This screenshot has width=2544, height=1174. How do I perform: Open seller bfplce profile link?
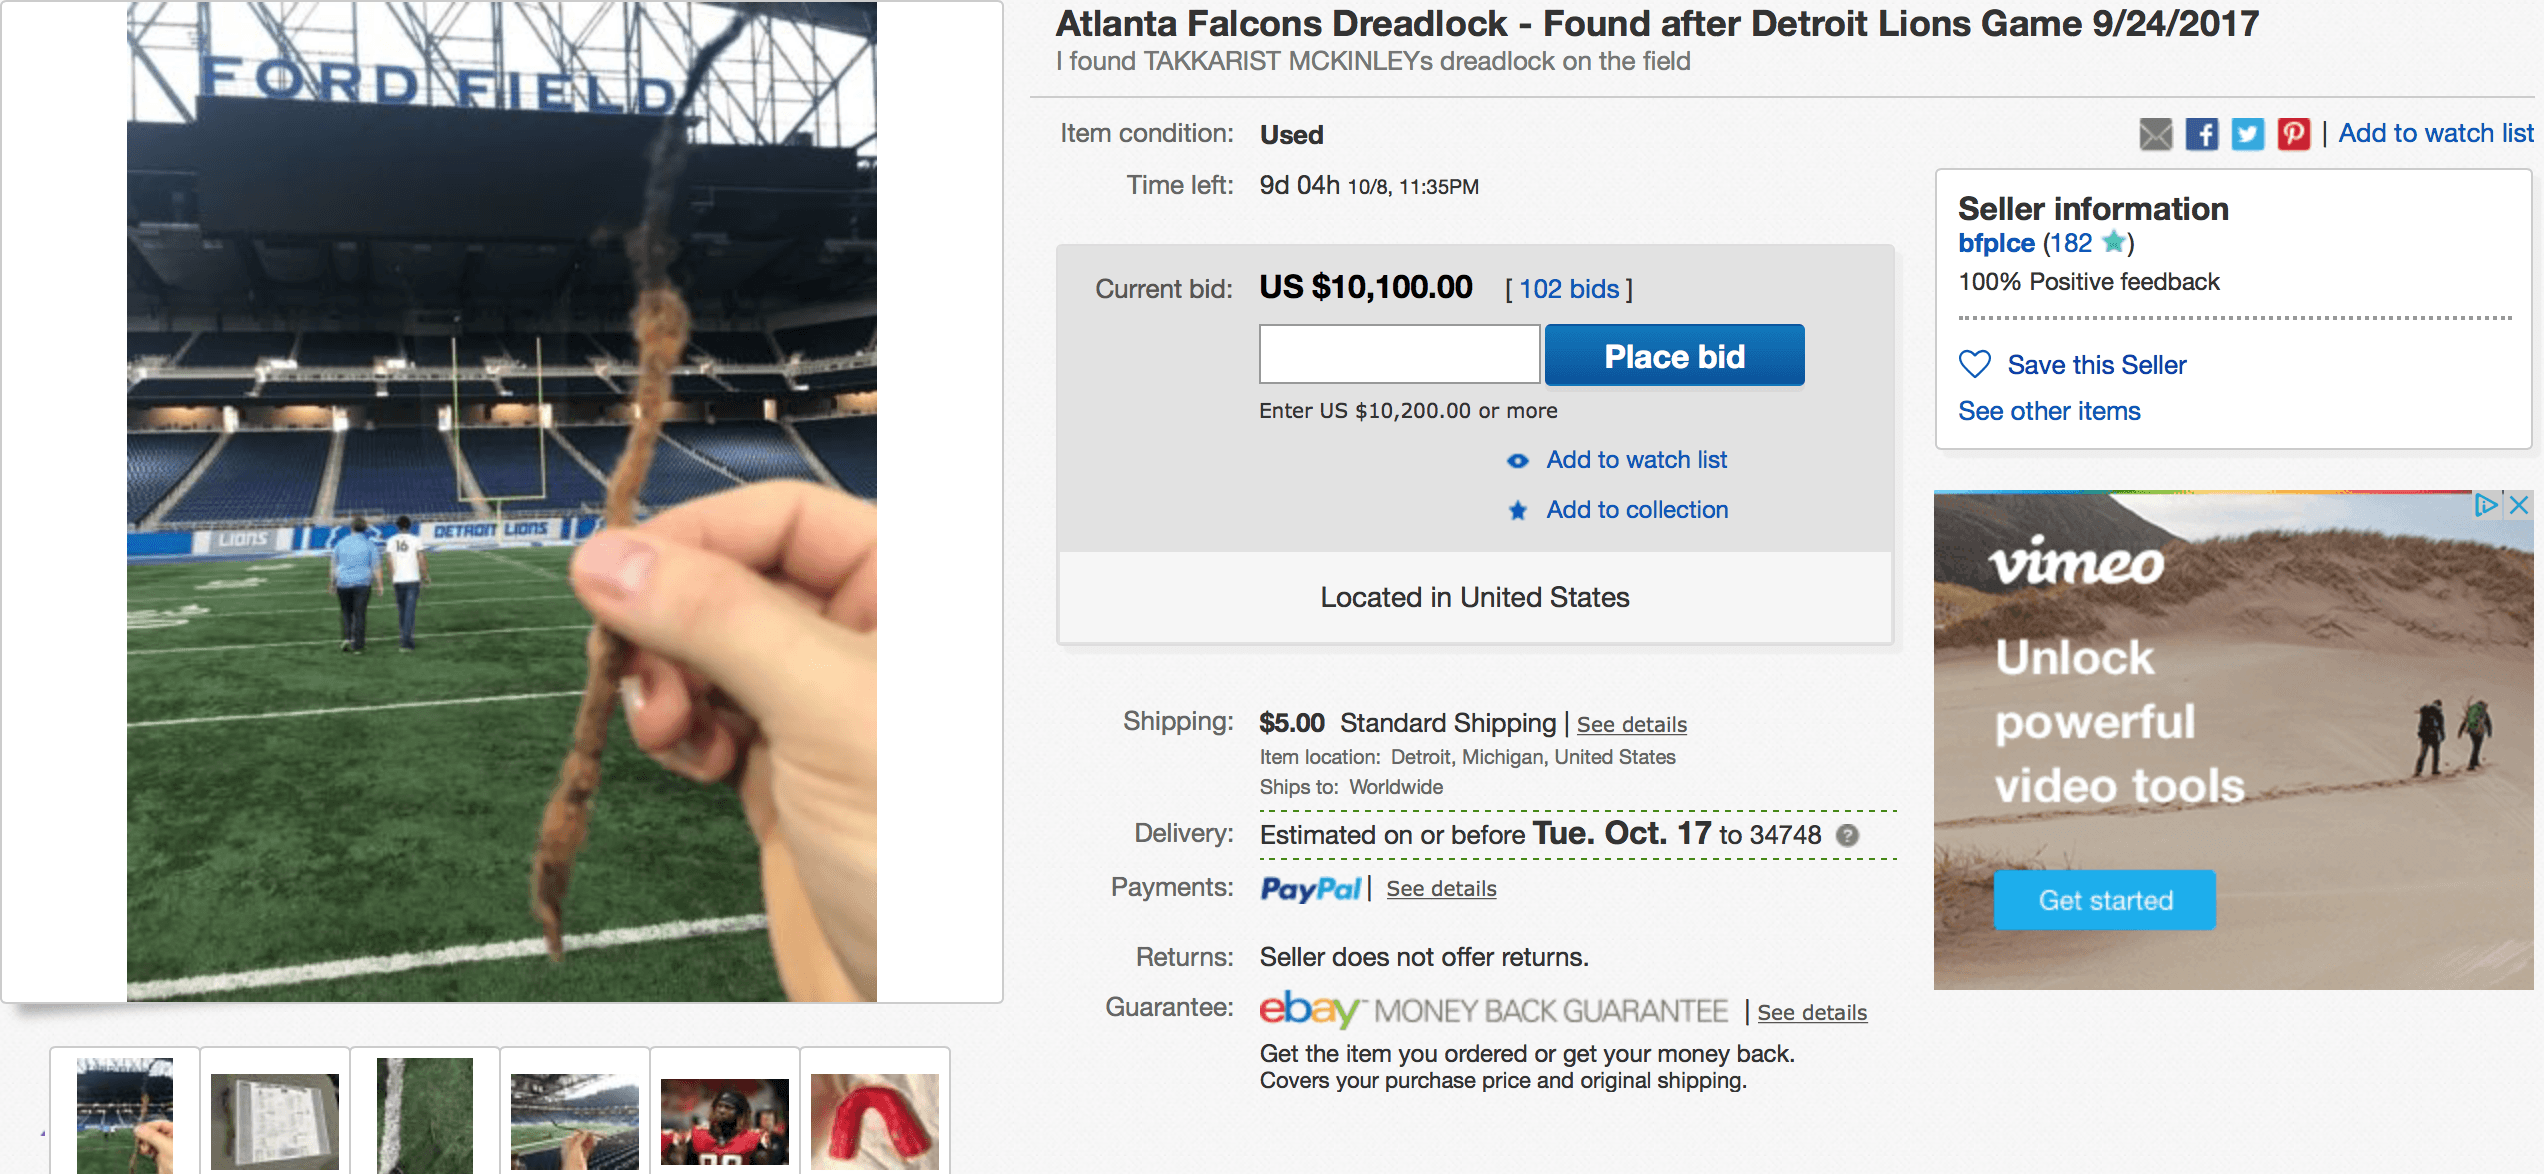click(1995, 243)
